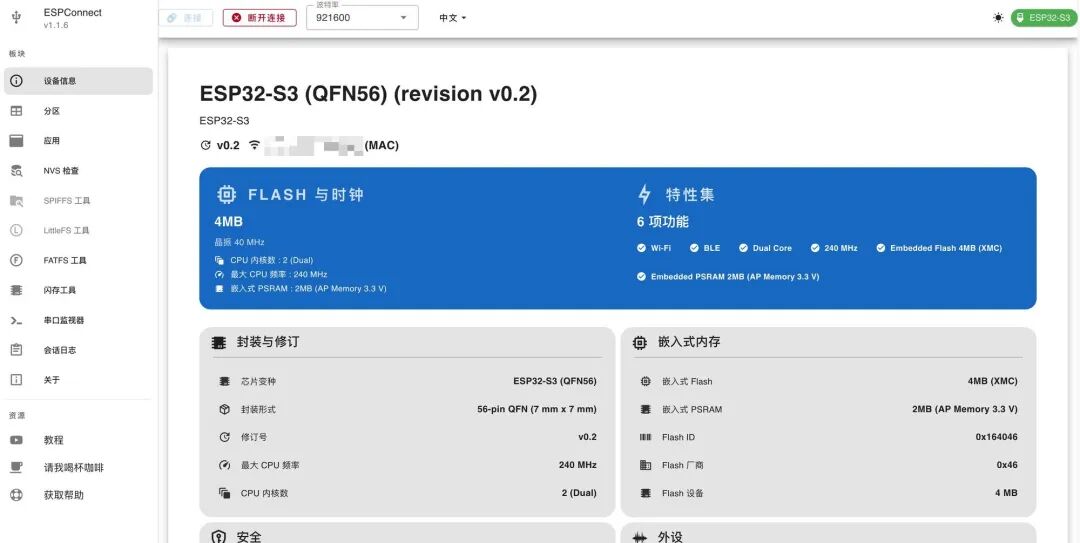Screen dimensions: 1080x543
Task: Click the chip icon in 嵌入式内存 header
Action: tap(640, 342)
